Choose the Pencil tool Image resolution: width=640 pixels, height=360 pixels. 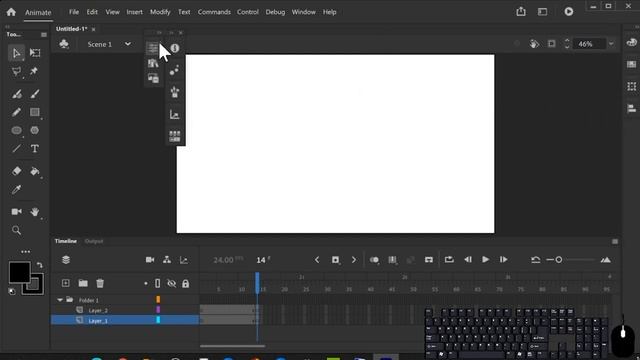coord(16,112)
